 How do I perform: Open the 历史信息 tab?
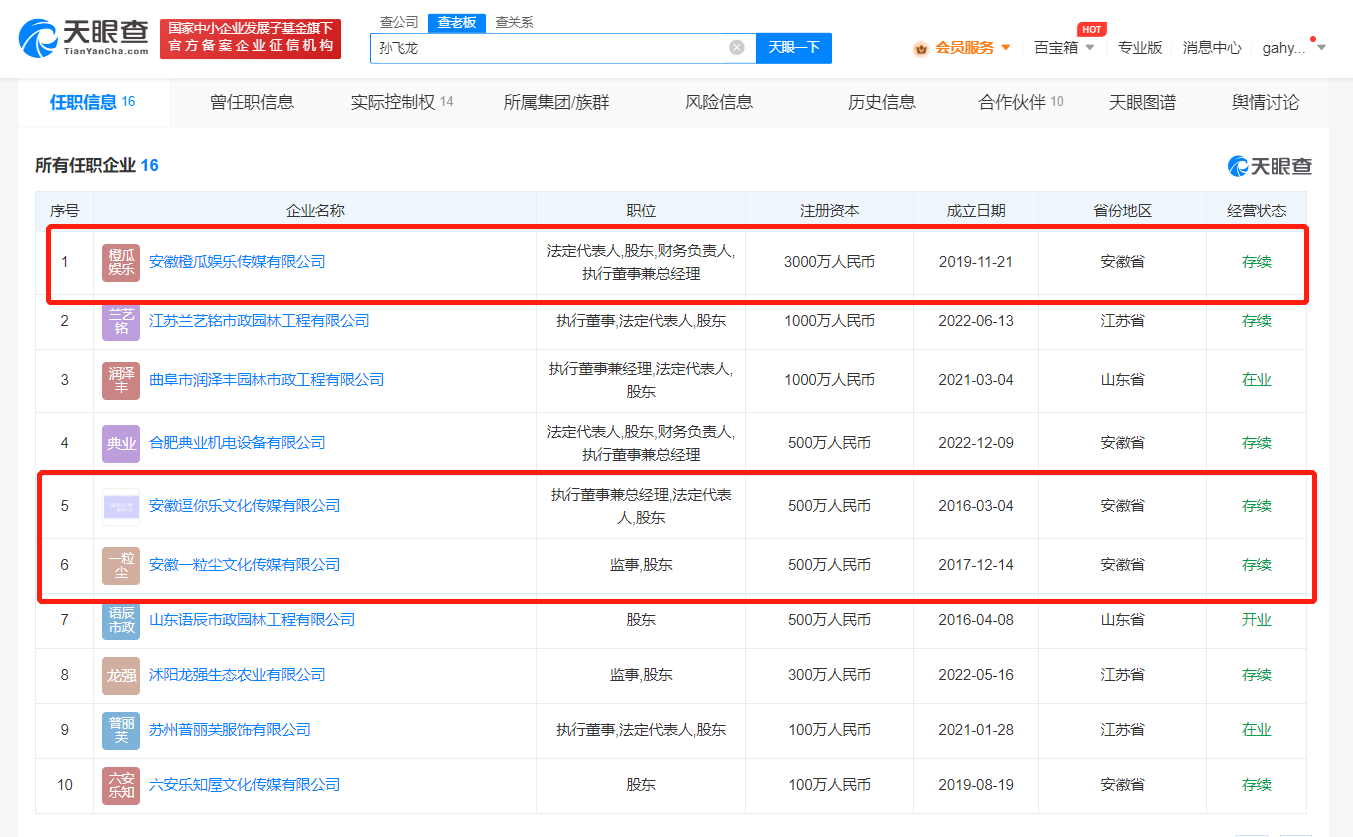(882, 102)
